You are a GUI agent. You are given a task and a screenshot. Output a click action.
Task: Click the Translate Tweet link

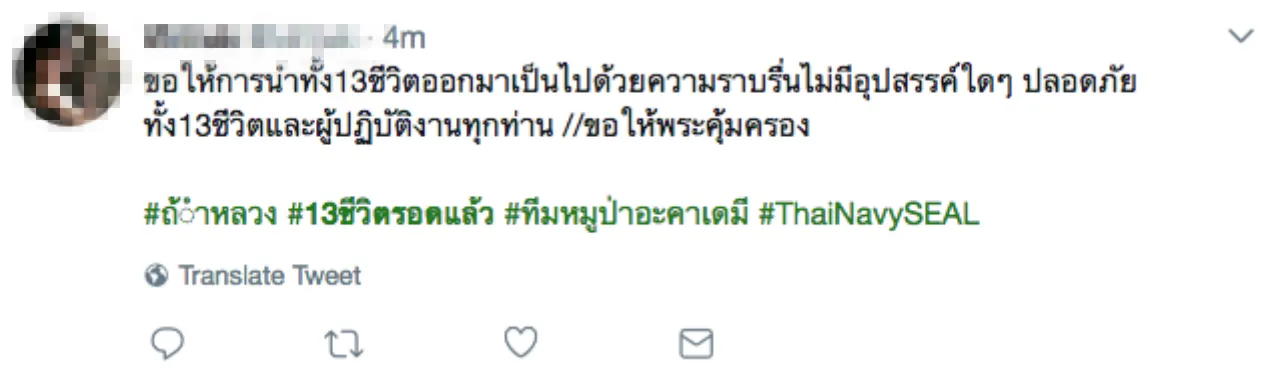(269, 276)
